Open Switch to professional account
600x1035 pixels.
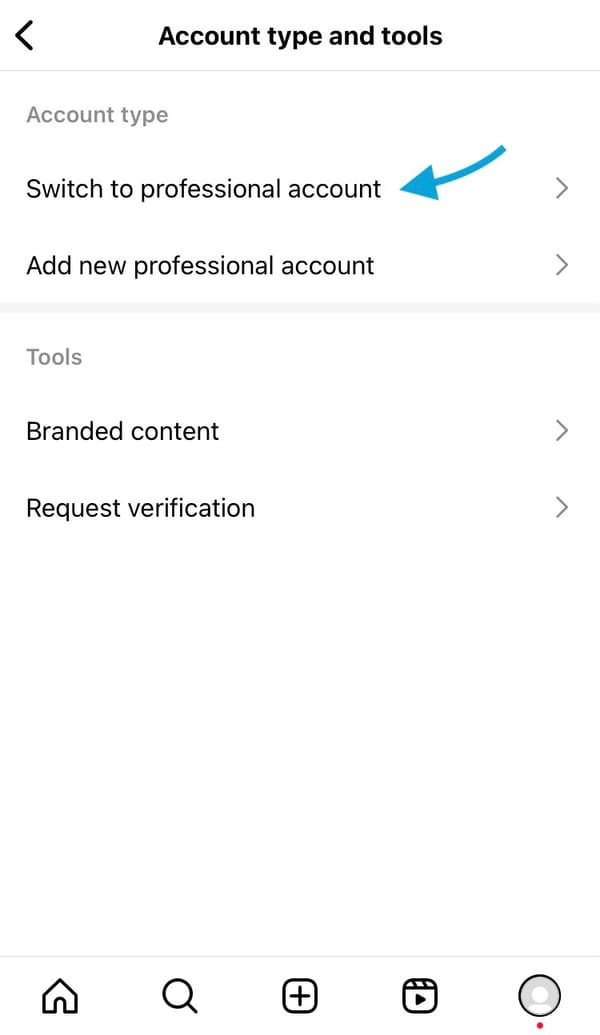pos(203,188)
